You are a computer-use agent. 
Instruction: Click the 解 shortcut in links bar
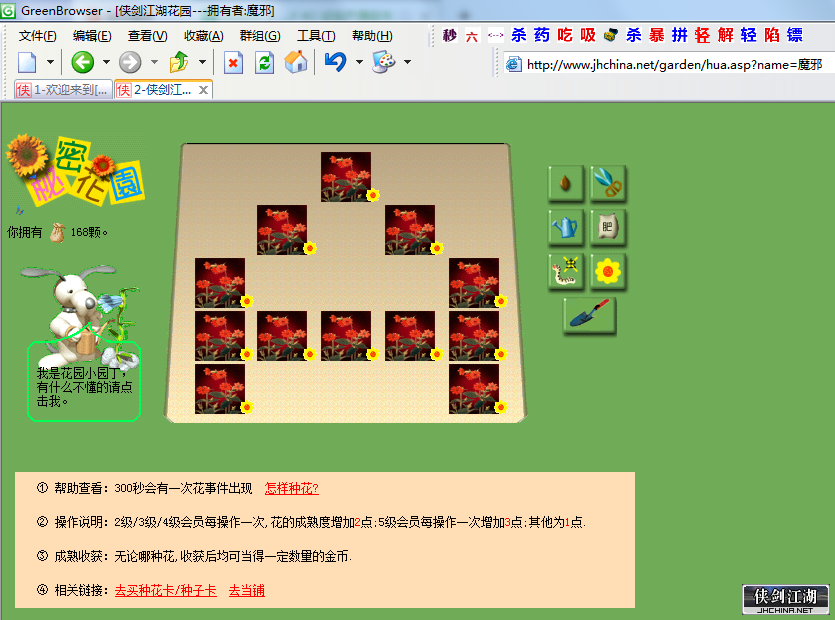[725, 35]
